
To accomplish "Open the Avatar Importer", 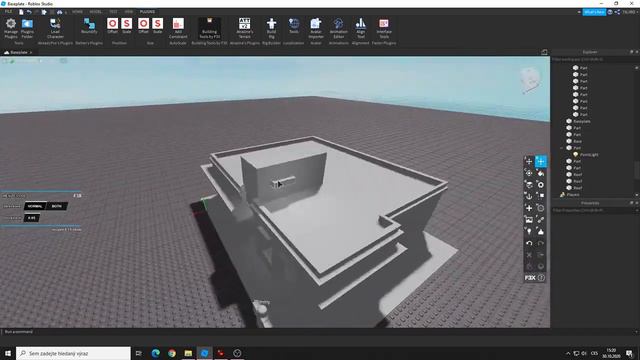I will point(316,28).
